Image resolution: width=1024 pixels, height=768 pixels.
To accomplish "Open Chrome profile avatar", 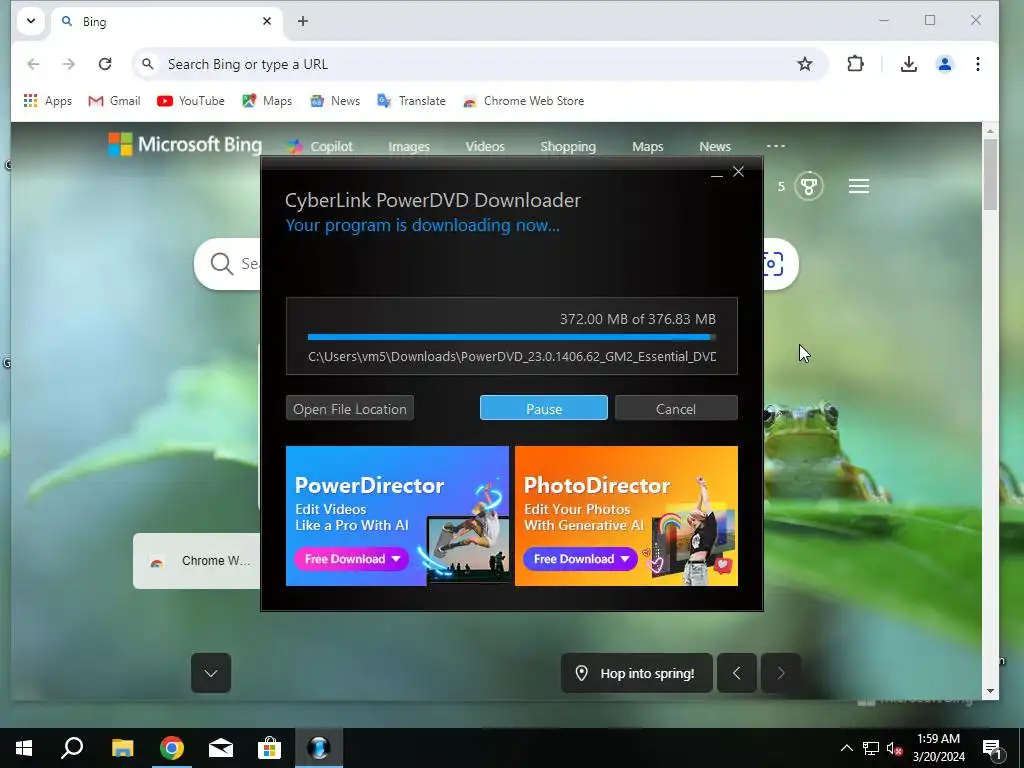I will click(944, 64).
